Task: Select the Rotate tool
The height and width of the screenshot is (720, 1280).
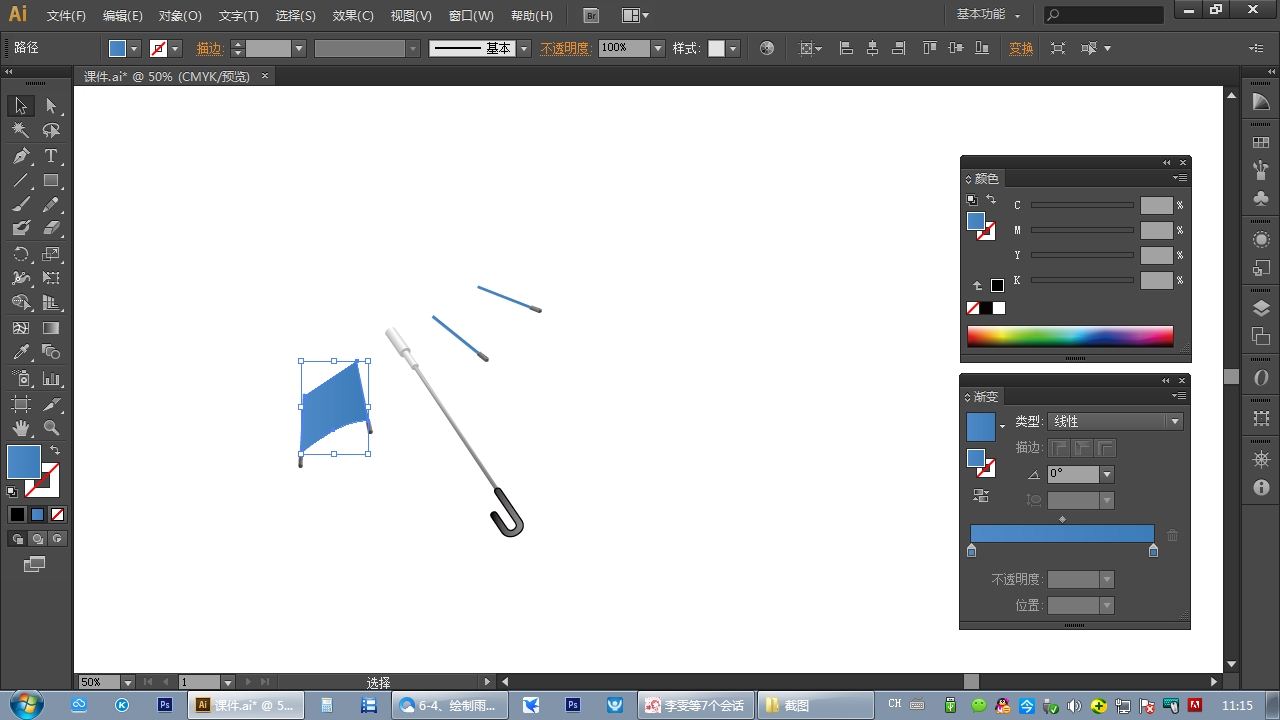Action: (21, 254)
